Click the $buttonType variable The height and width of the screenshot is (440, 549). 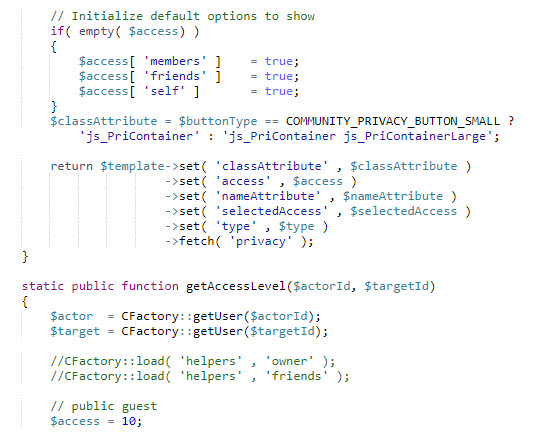point(218,121)
